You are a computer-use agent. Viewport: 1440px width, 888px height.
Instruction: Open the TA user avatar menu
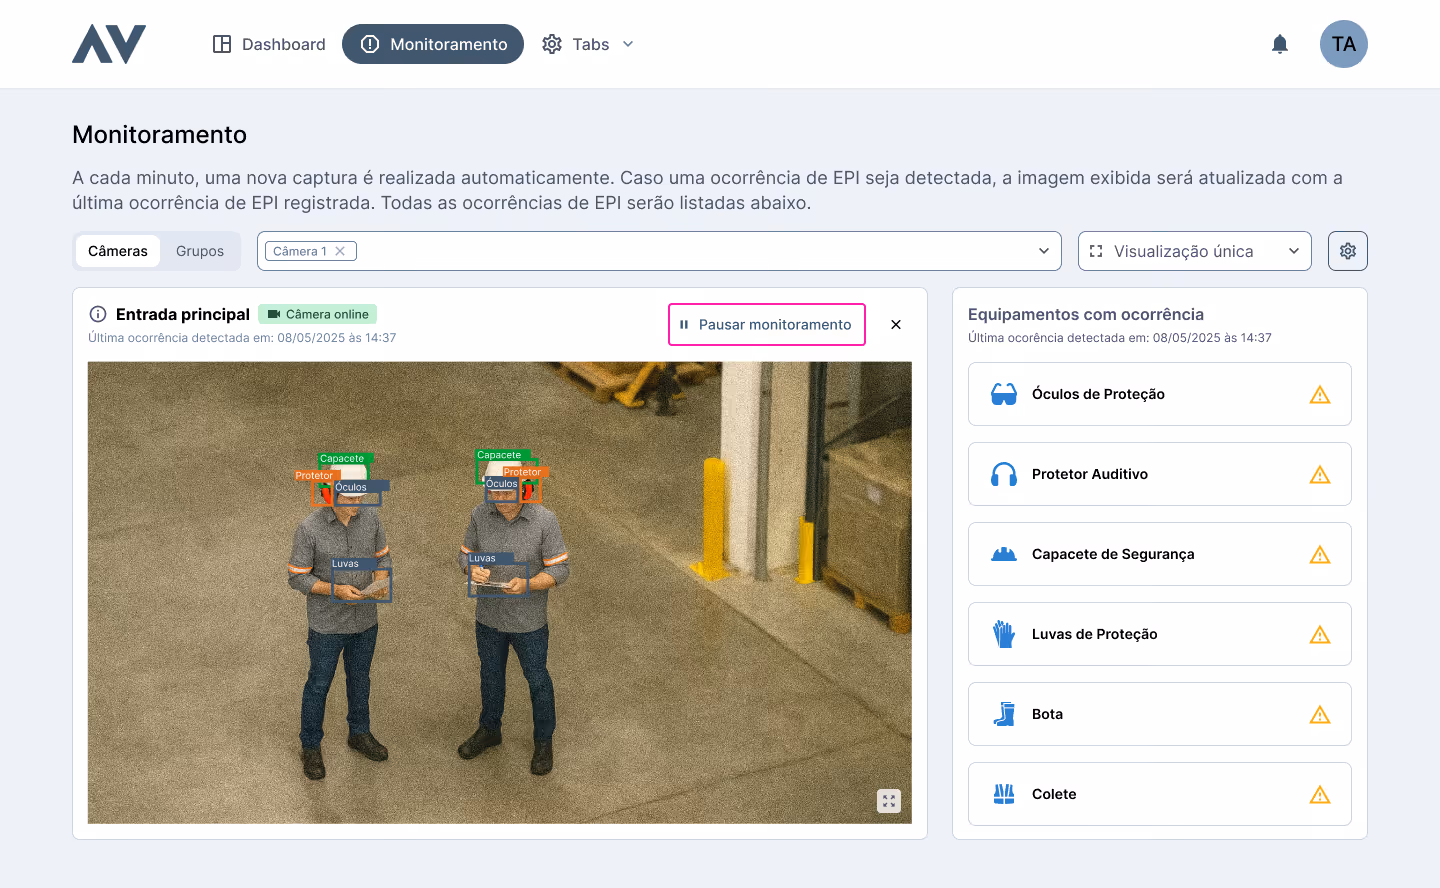1344,44
